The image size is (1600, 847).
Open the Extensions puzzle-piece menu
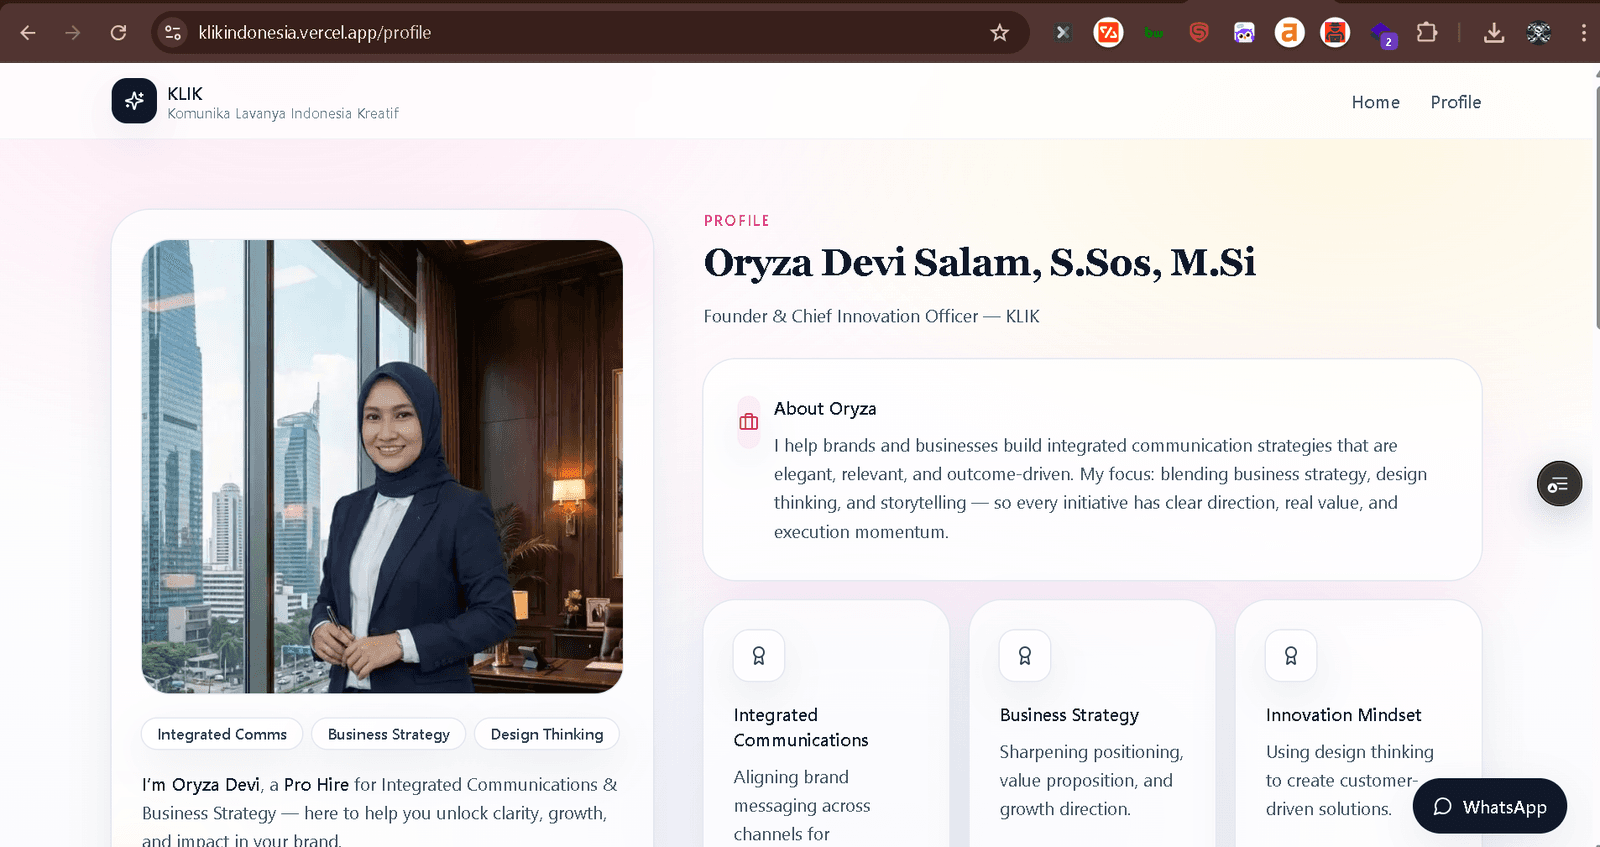[x=1427, y=33]
